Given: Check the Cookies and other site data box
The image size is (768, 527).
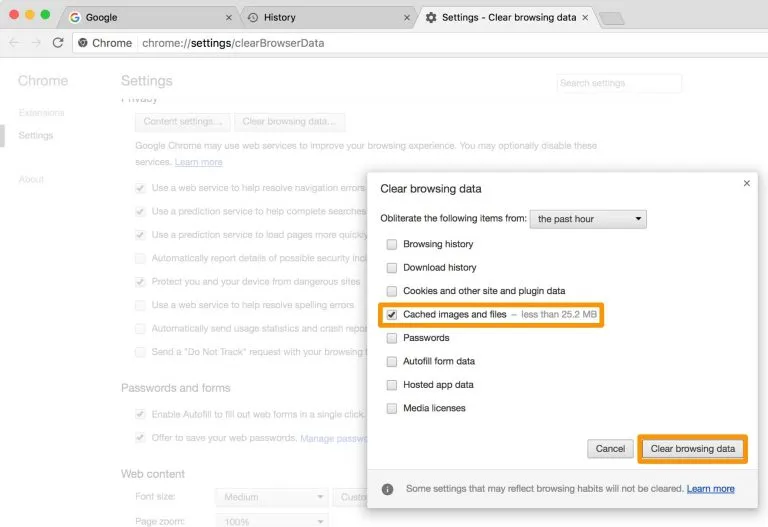Looking at the screenshot, I should 392,291.
